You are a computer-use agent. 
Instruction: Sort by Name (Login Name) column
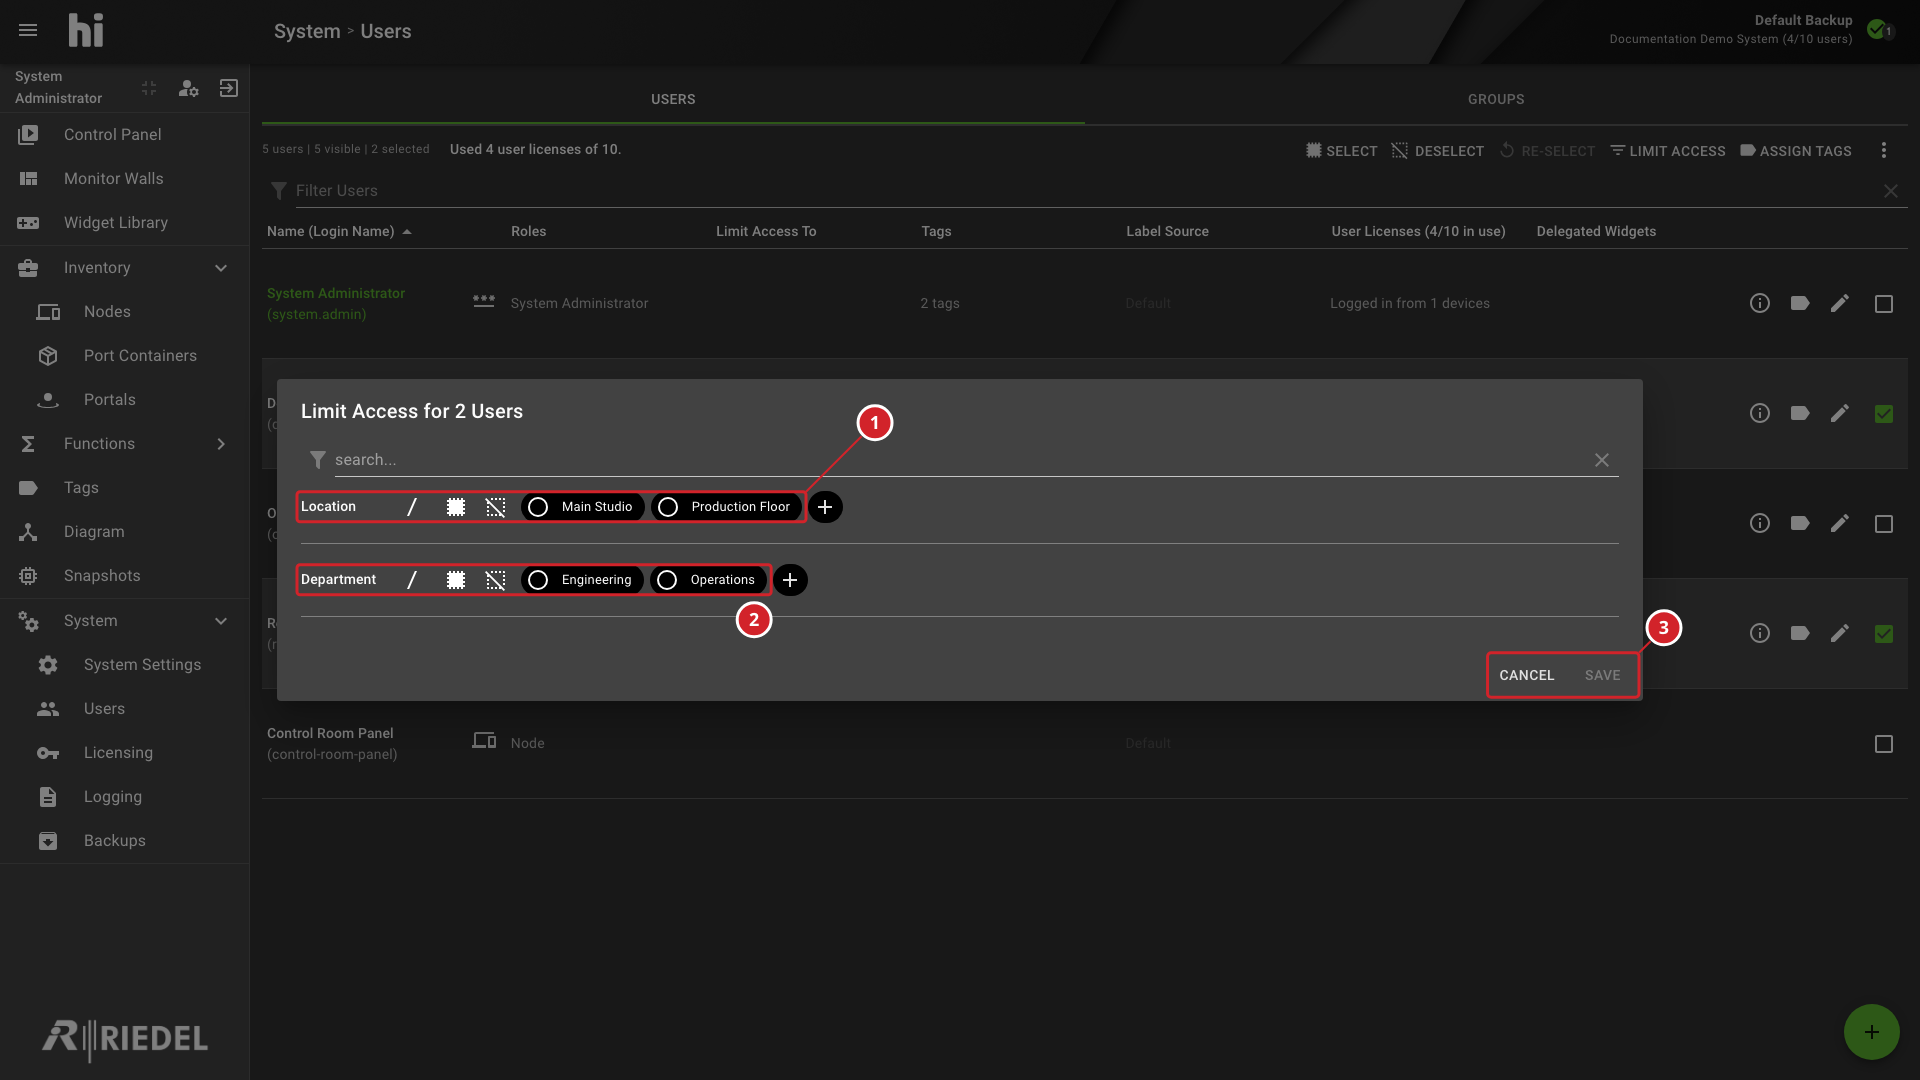pyautogui.click(x=339, y=231)
